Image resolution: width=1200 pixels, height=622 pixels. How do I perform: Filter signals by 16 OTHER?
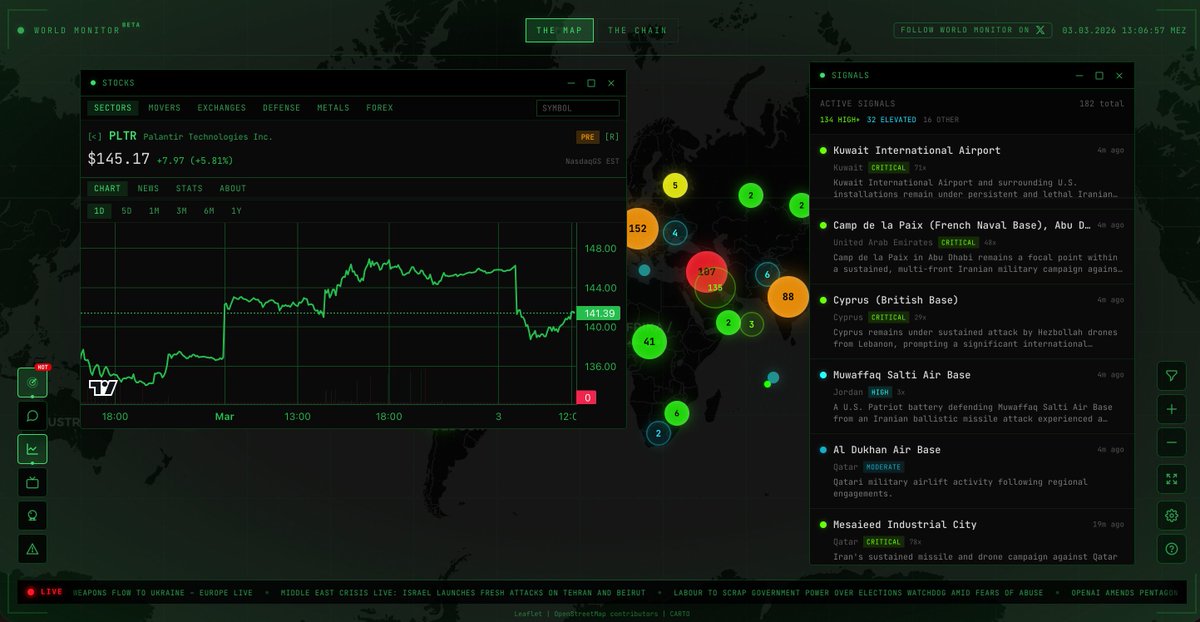click(941, 120)
